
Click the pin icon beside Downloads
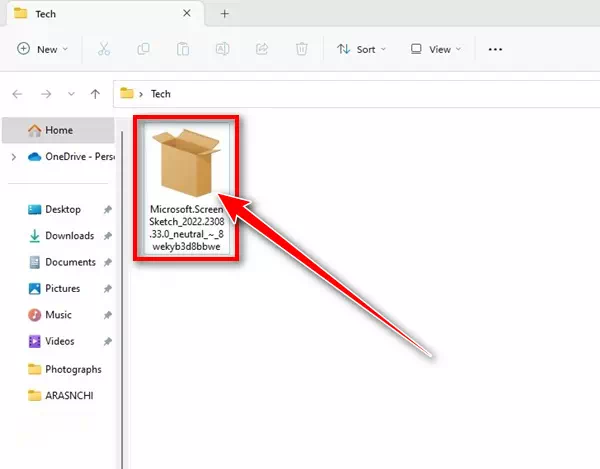click(108, 236)
